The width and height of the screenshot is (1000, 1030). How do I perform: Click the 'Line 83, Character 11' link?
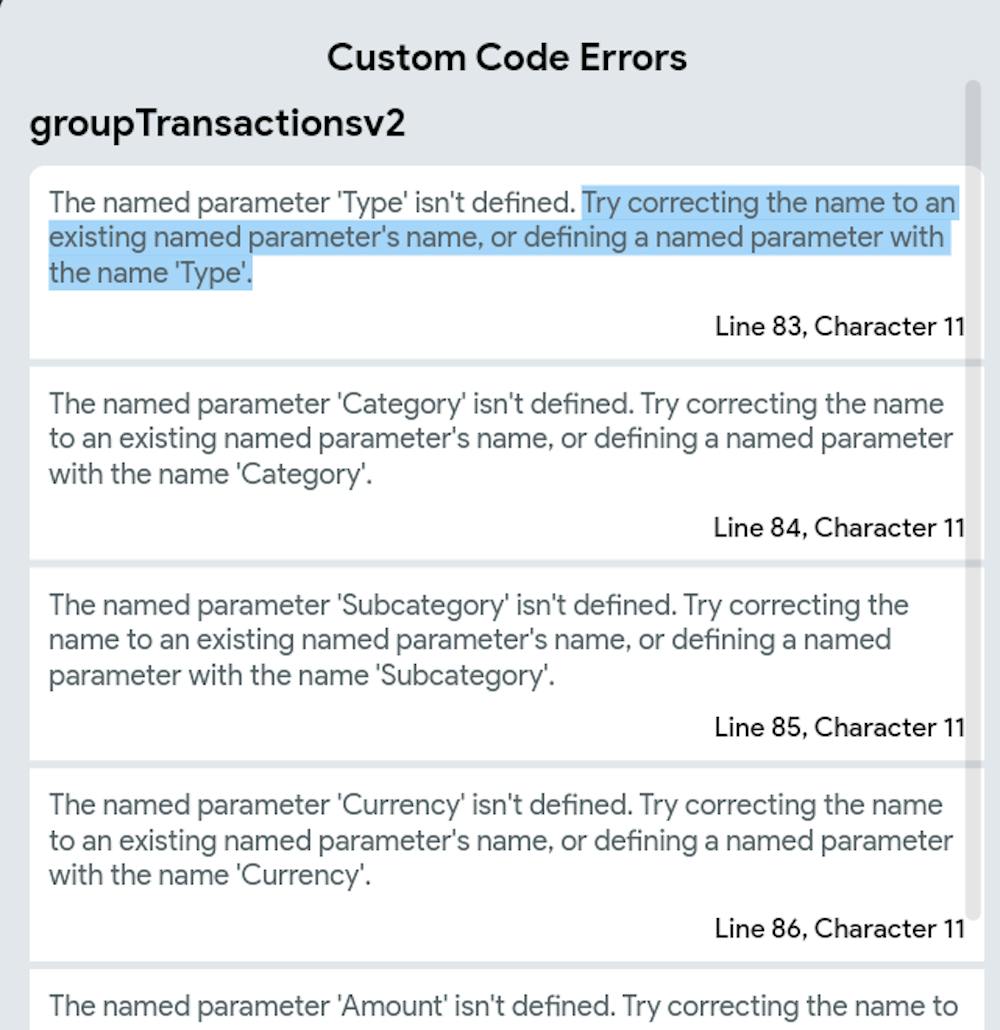pyautogui.click(x=838, y=326)
